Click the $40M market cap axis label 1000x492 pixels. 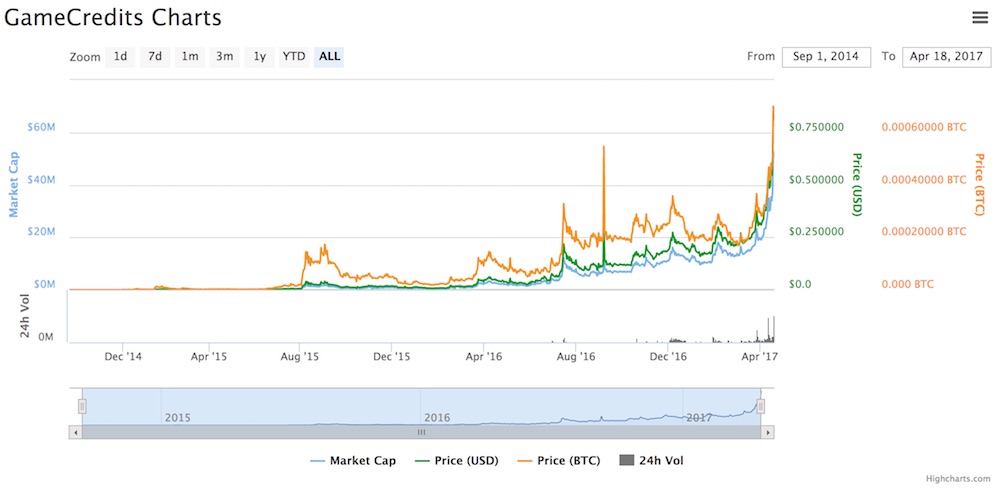click(x=41, y=180)
